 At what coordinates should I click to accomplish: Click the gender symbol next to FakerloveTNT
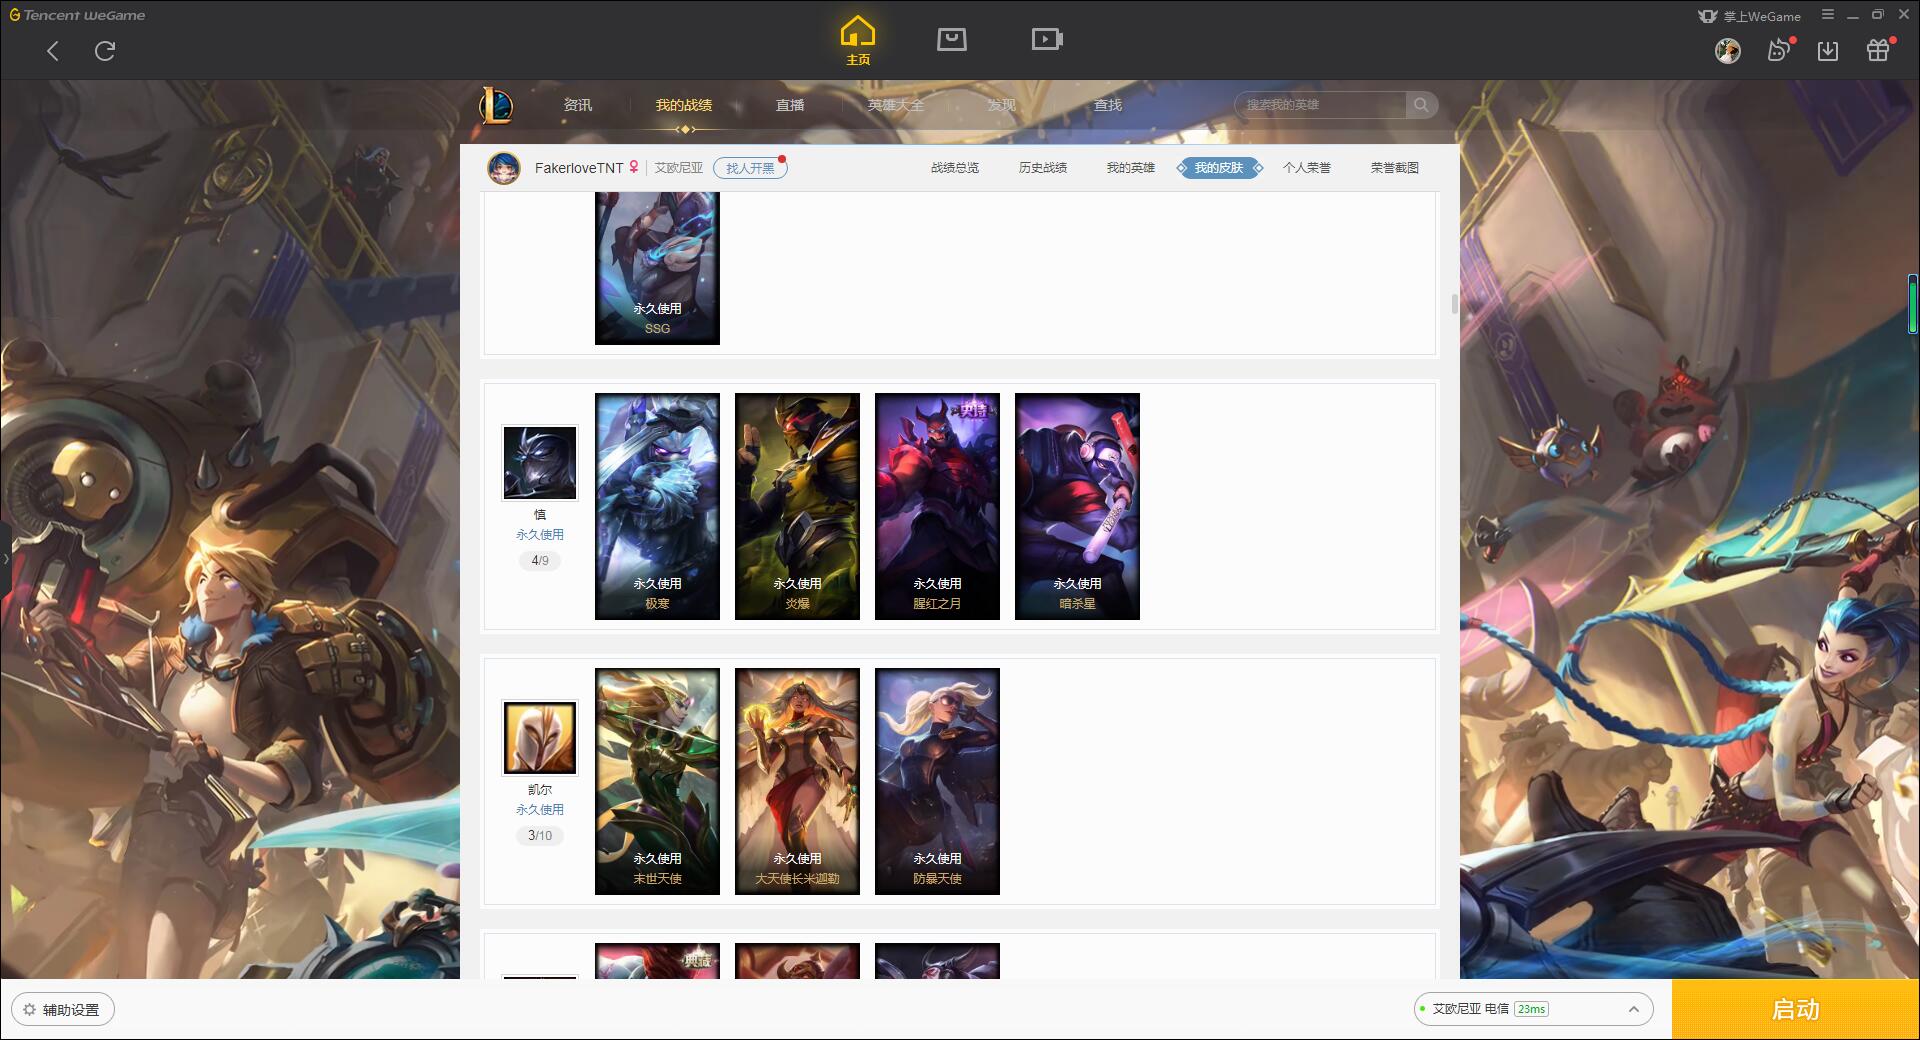[x=634, y=167]
